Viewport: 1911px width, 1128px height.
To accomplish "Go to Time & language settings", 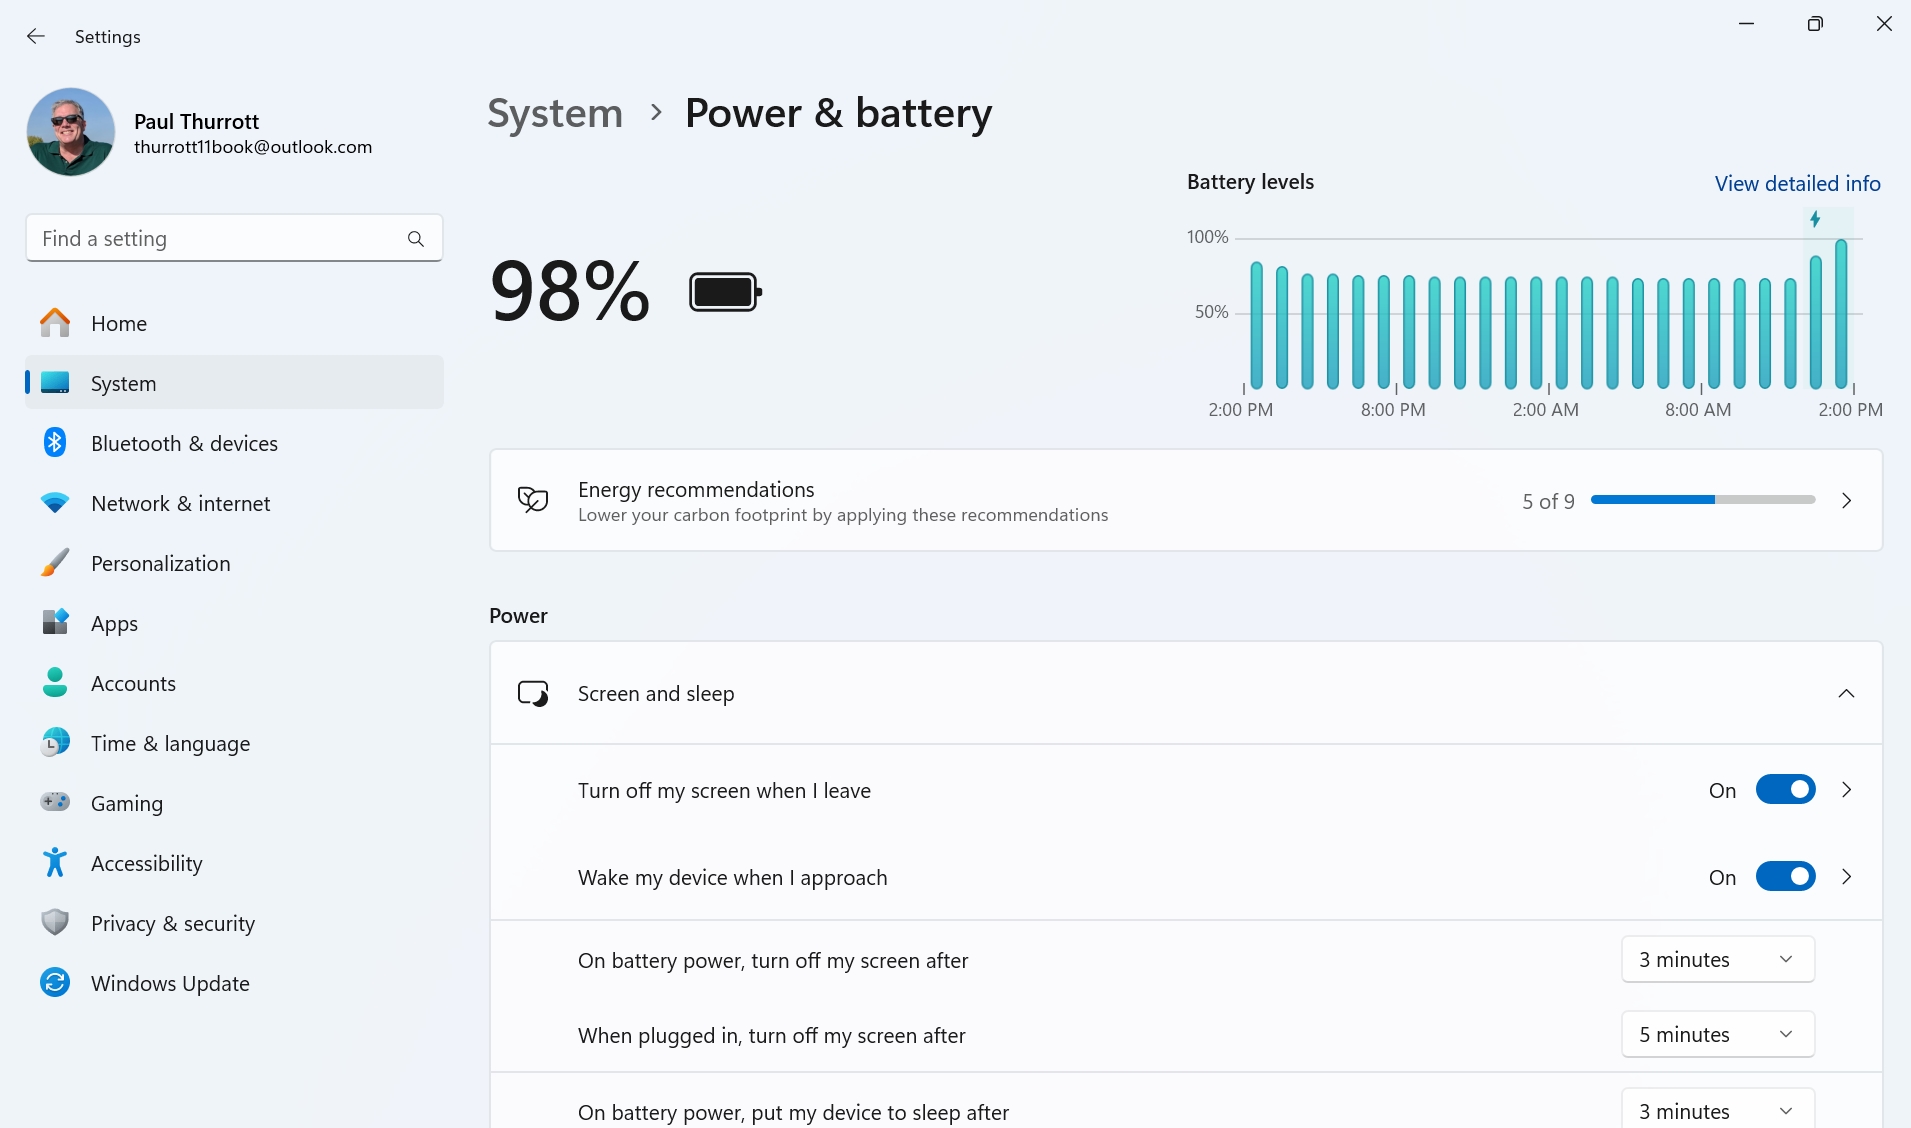I will (170, 744).
